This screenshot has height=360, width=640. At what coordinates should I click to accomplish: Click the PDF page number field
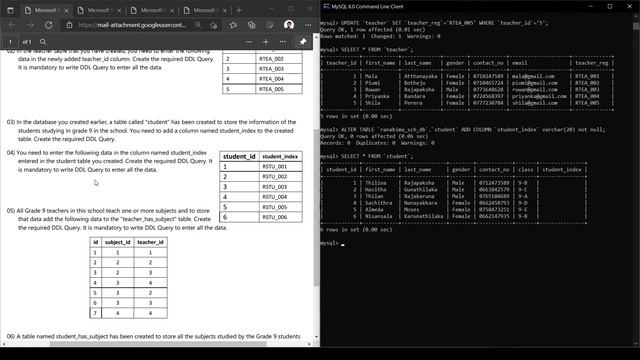[10, 42]
